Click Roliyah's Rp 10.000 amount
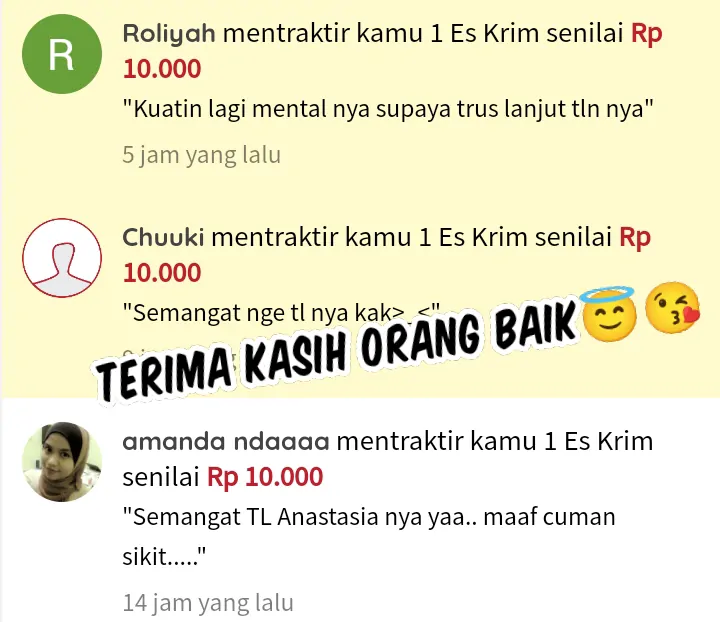This screenshot has width=720, height=622. [162, 69]
